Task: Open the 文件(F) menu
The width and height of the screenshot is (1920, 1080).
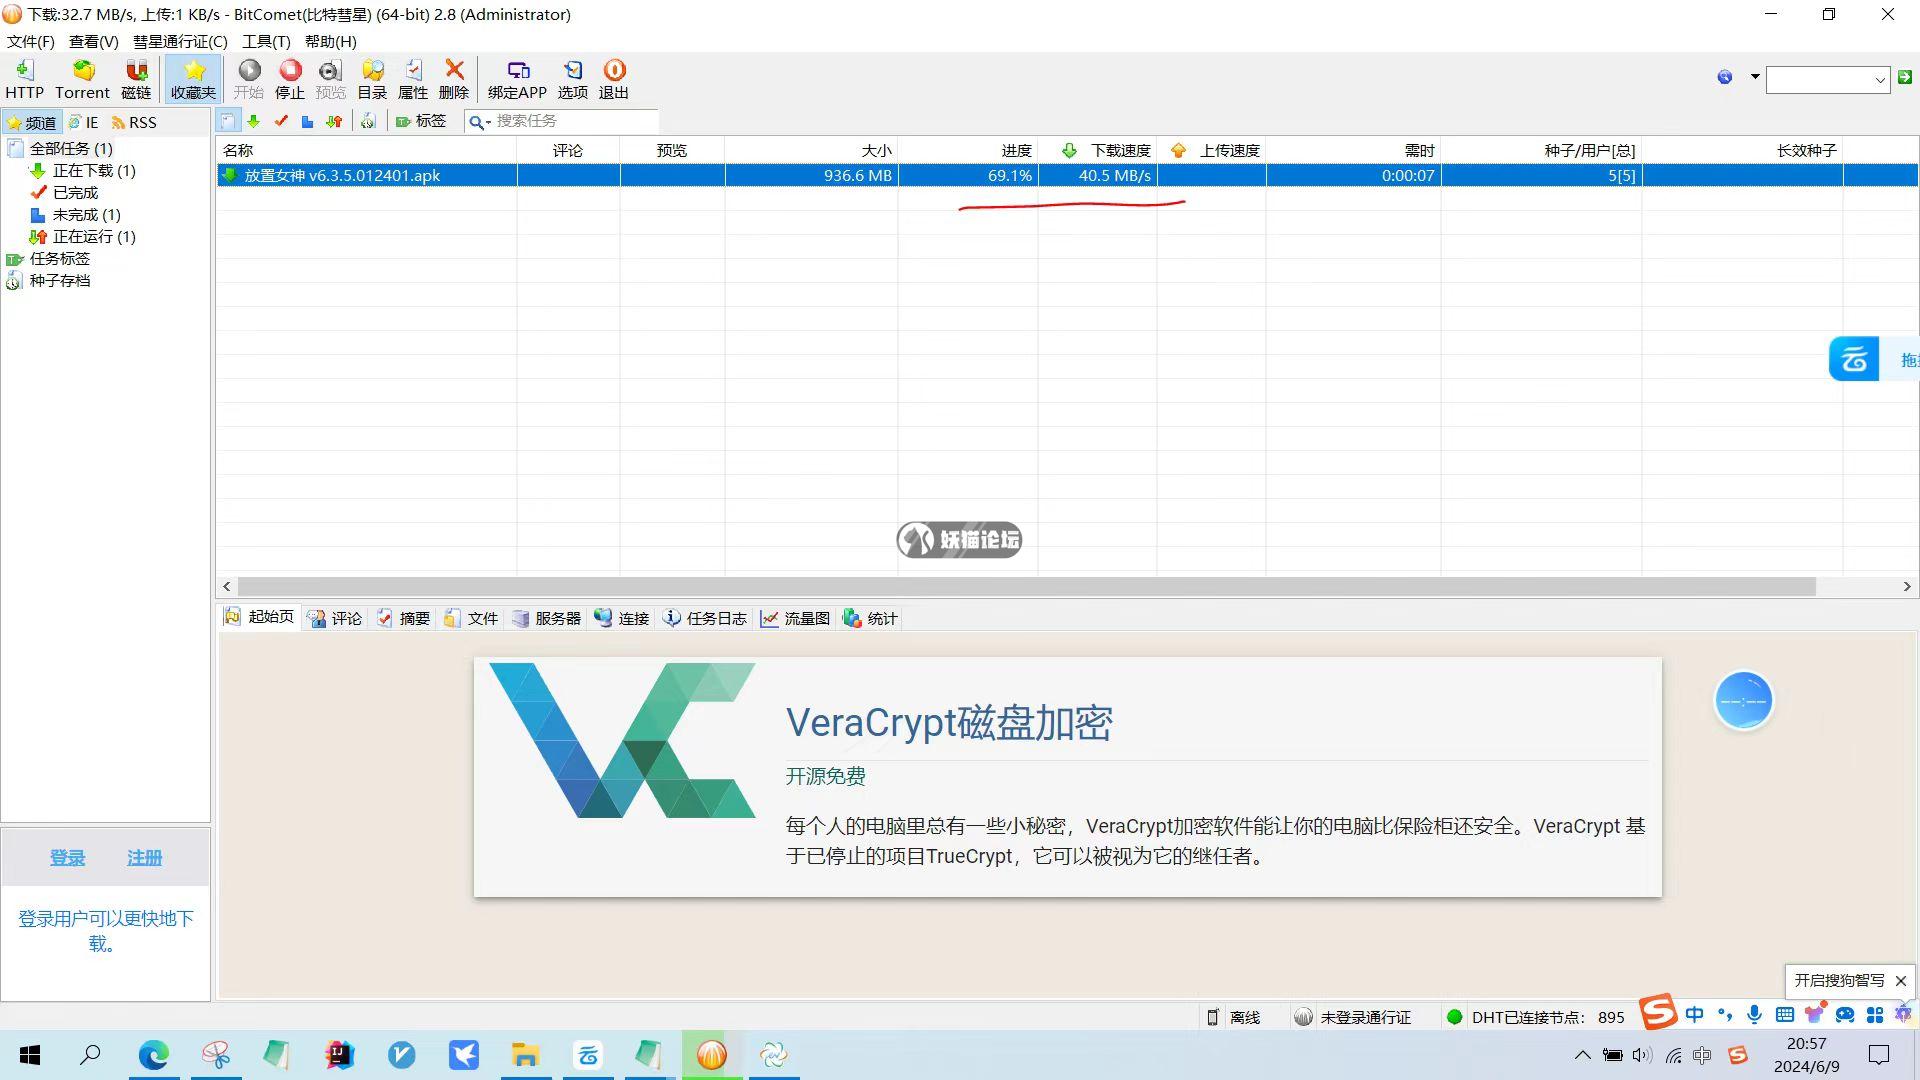Action: click(x=30, y=41)
